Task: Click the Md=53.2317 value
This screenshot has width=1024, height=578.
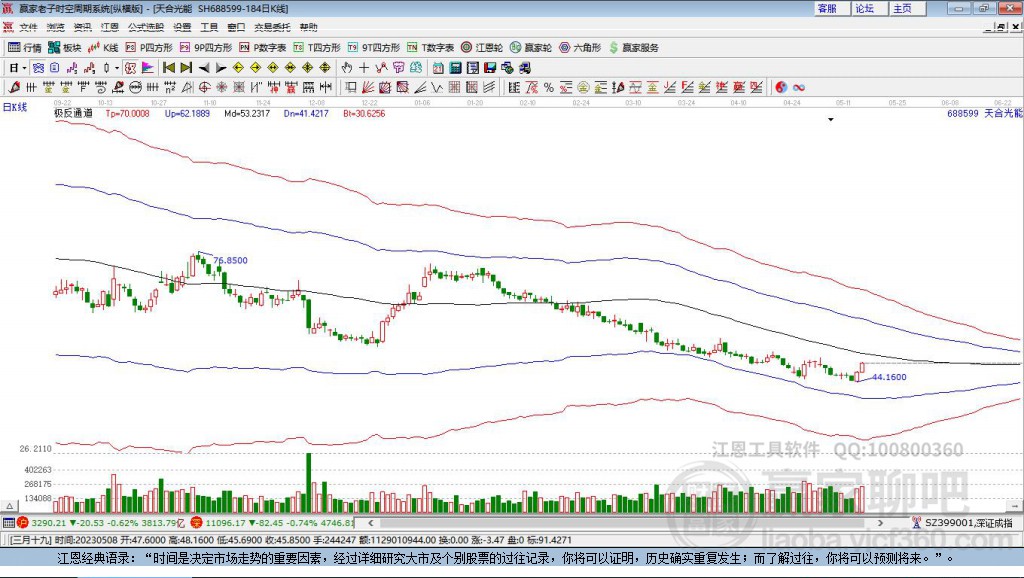Action: click(247, 113)
